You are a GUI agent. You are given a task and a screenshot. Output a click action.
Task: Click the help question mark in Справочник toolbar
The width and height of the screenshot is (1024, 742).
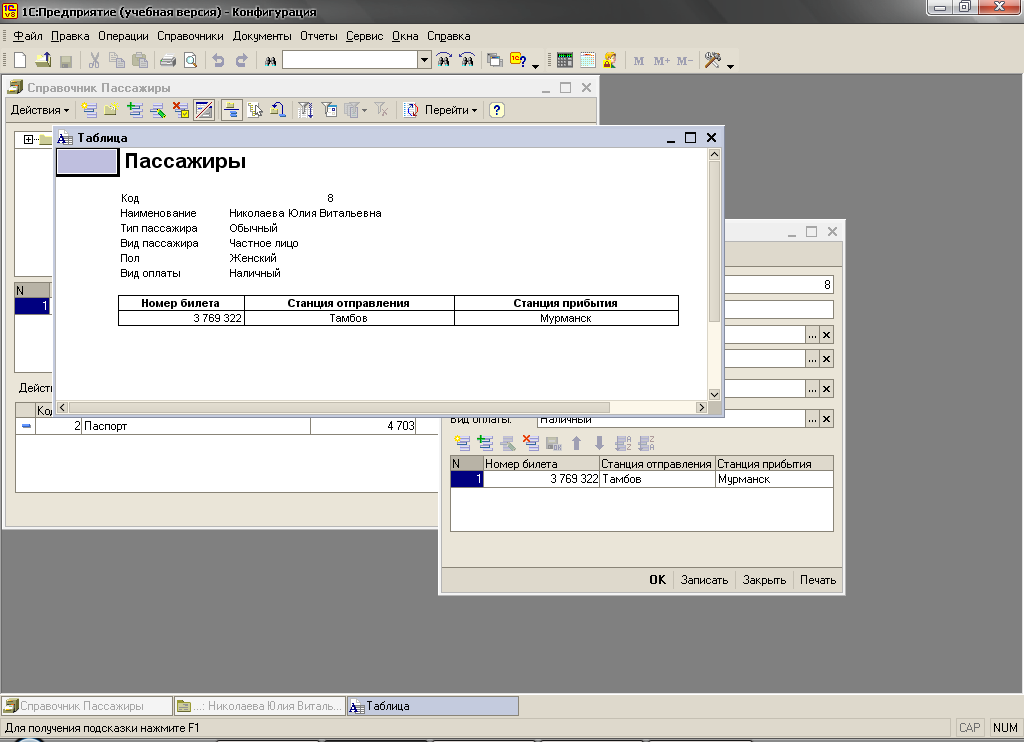click(x=496, y=110)
